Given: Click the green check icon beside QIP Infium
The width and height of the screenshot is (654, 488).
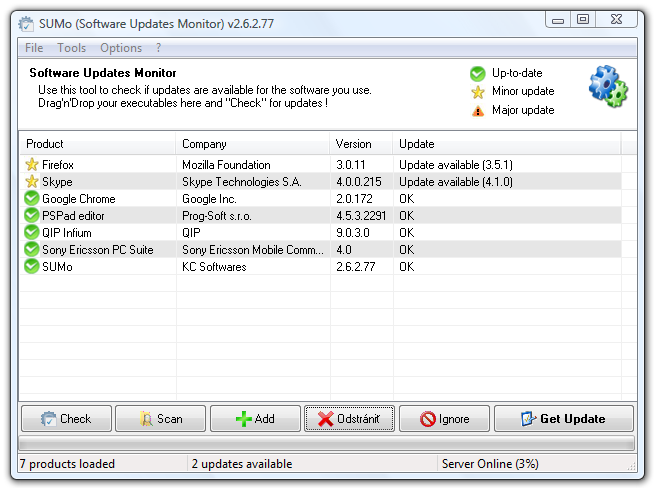Looking at the screenshot, I should click(32, 232).
